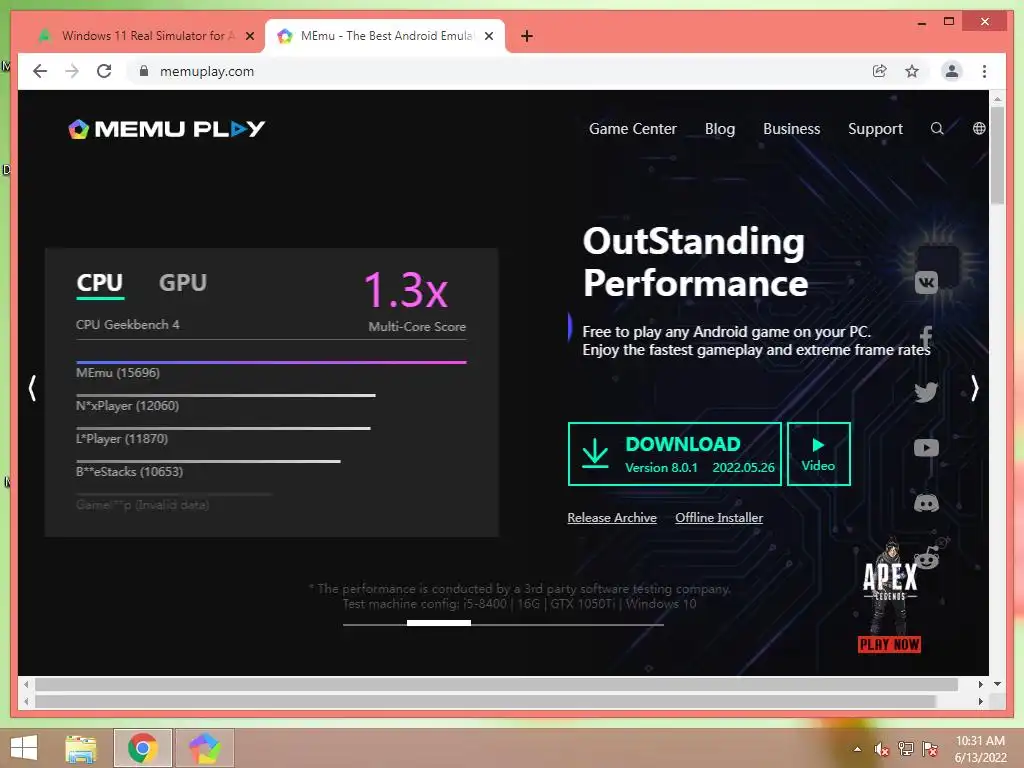Play the Video button
This screenshot has width=1024, height=768.
tap(818, 454)
